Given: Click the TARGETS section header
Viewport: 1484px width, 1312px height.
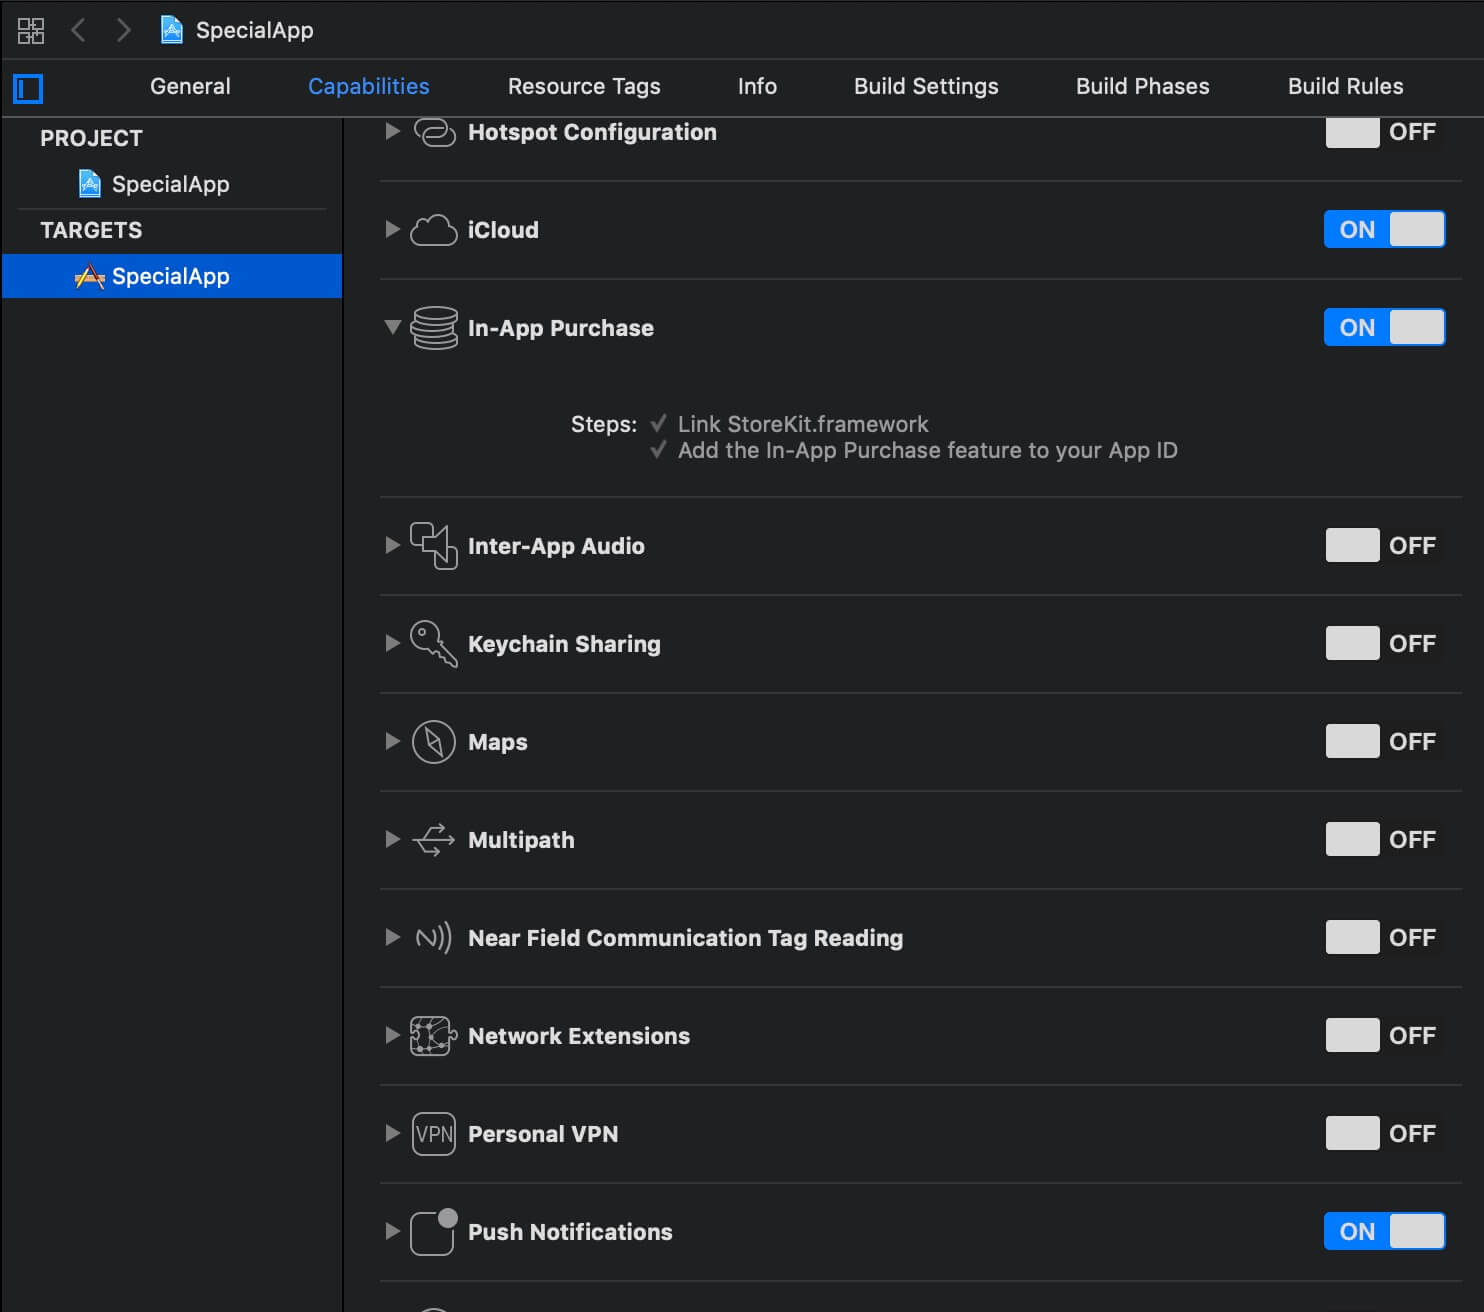Looking at the screenshot, I should click(x=91, y=230).
